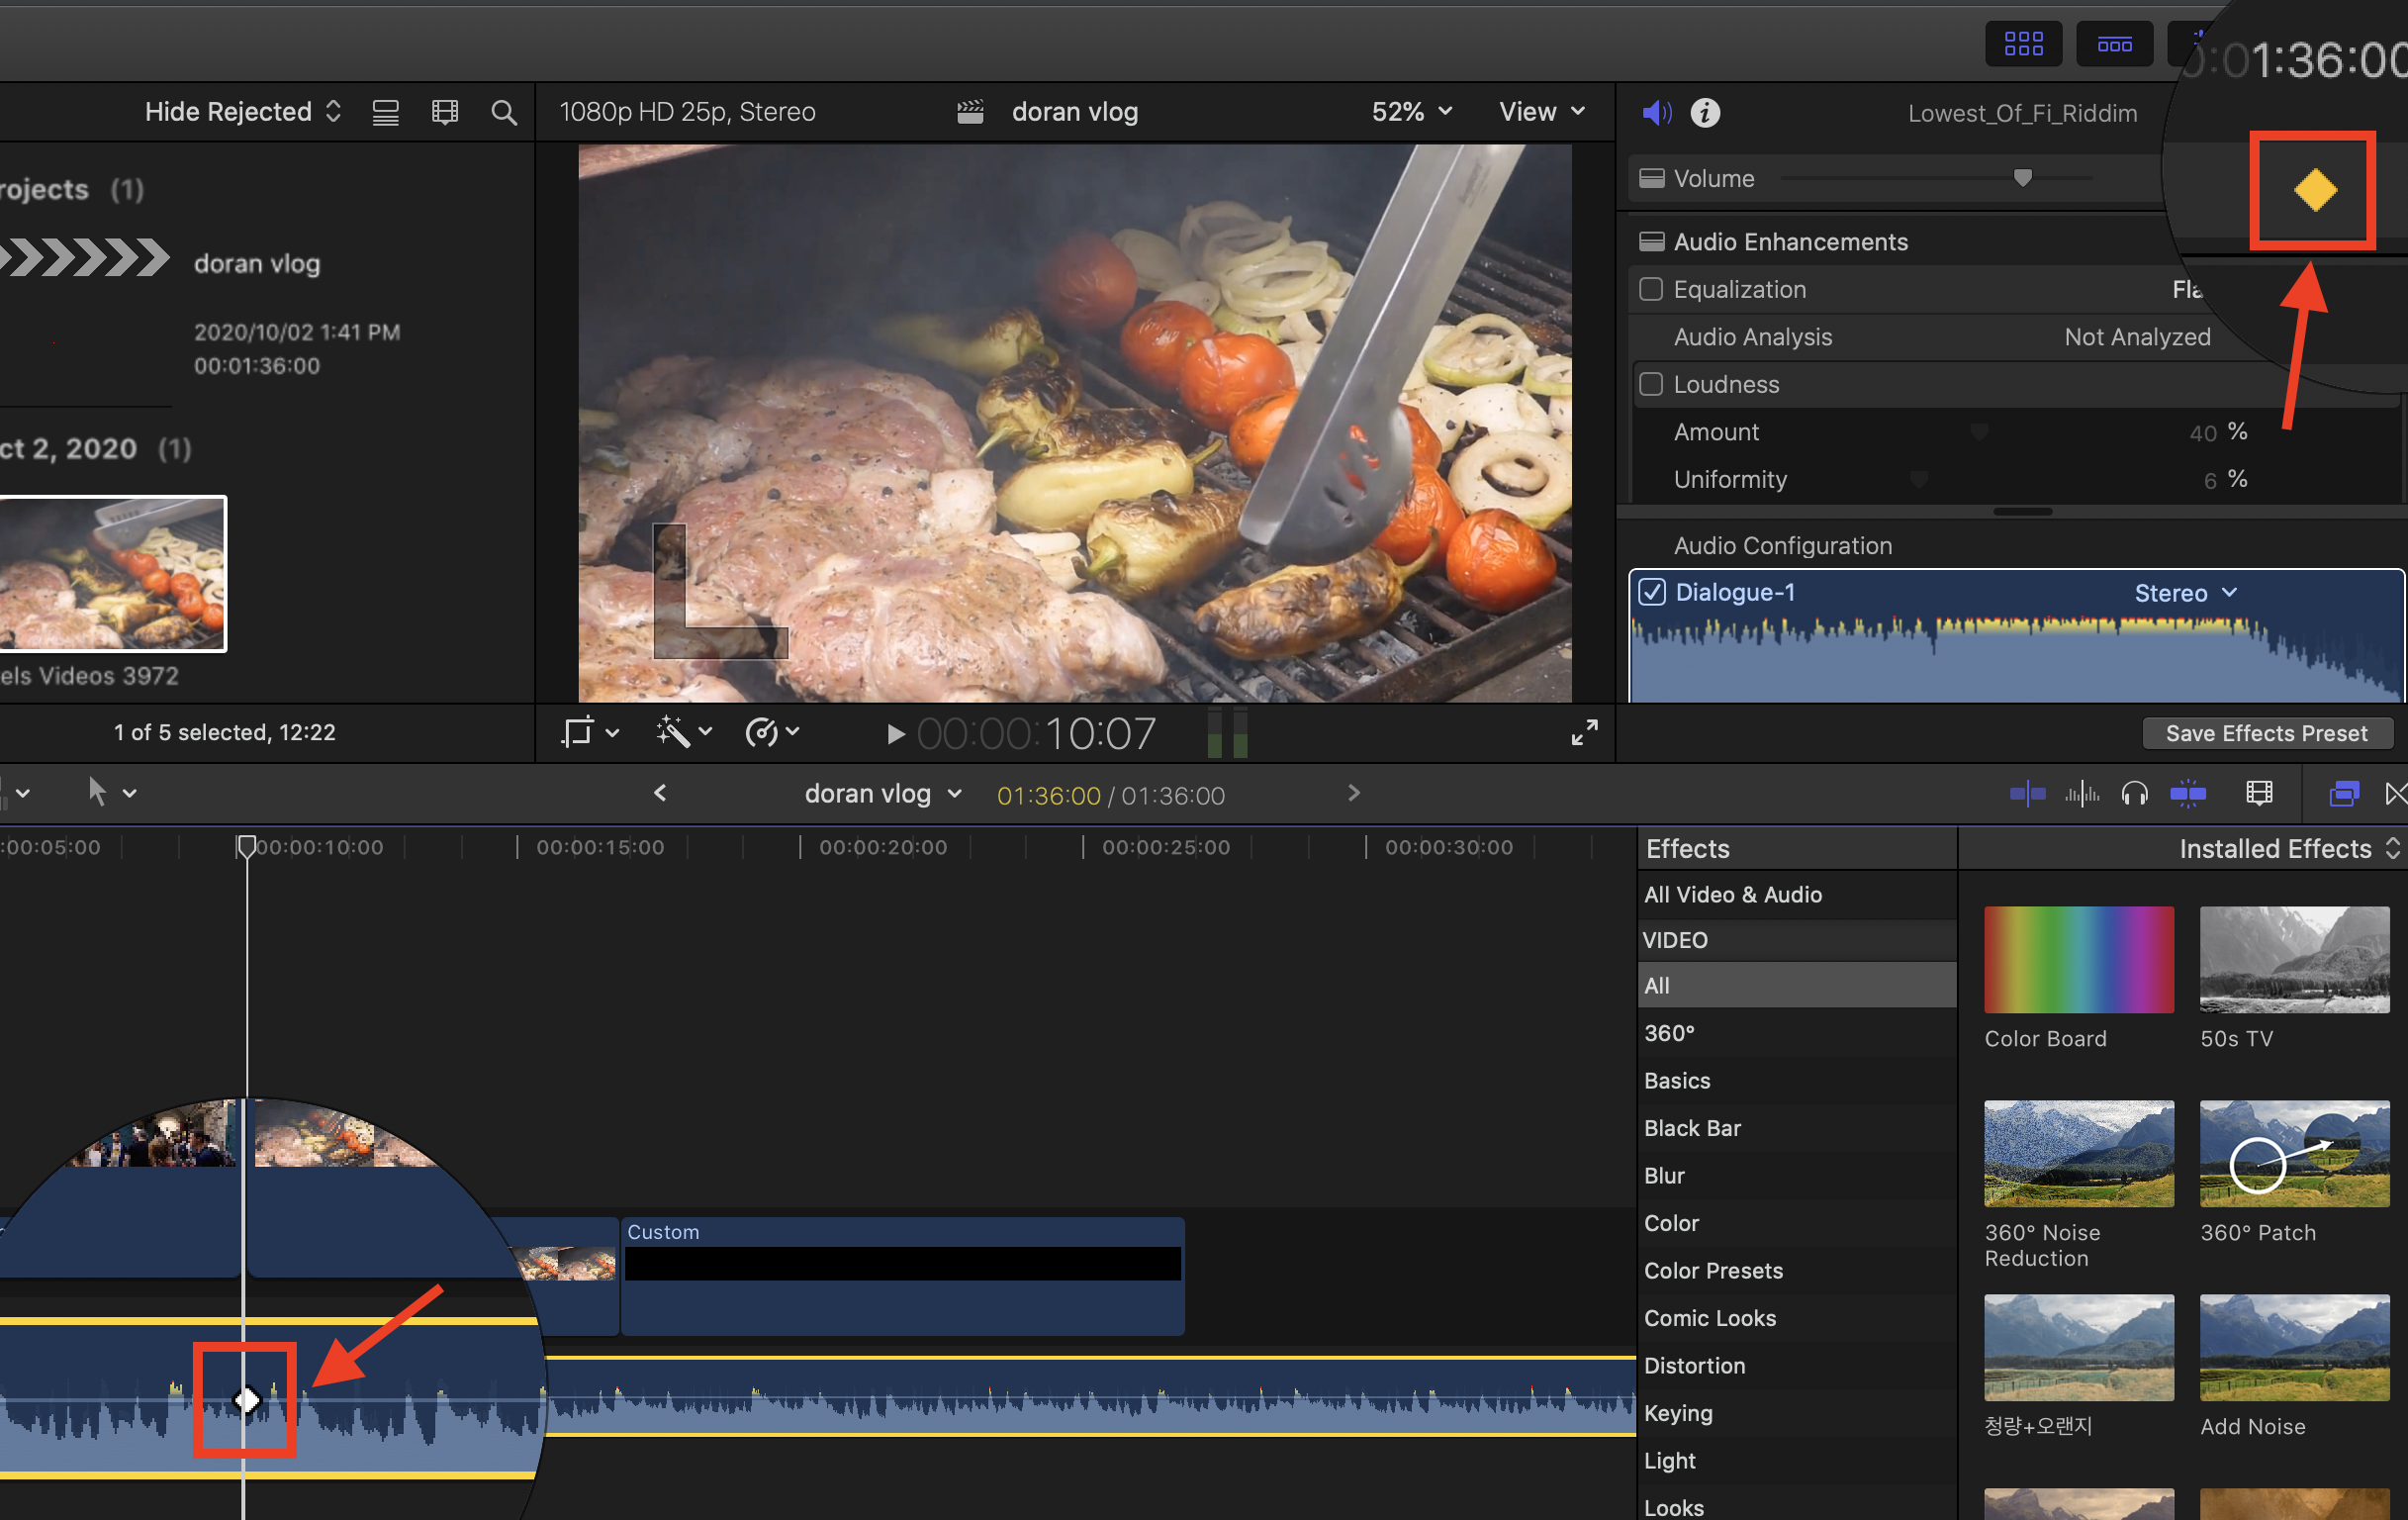The image size is (2408, 1520).
Task: Uncheck the Dialogue-1 audio component
Action: pos(1652,592)
